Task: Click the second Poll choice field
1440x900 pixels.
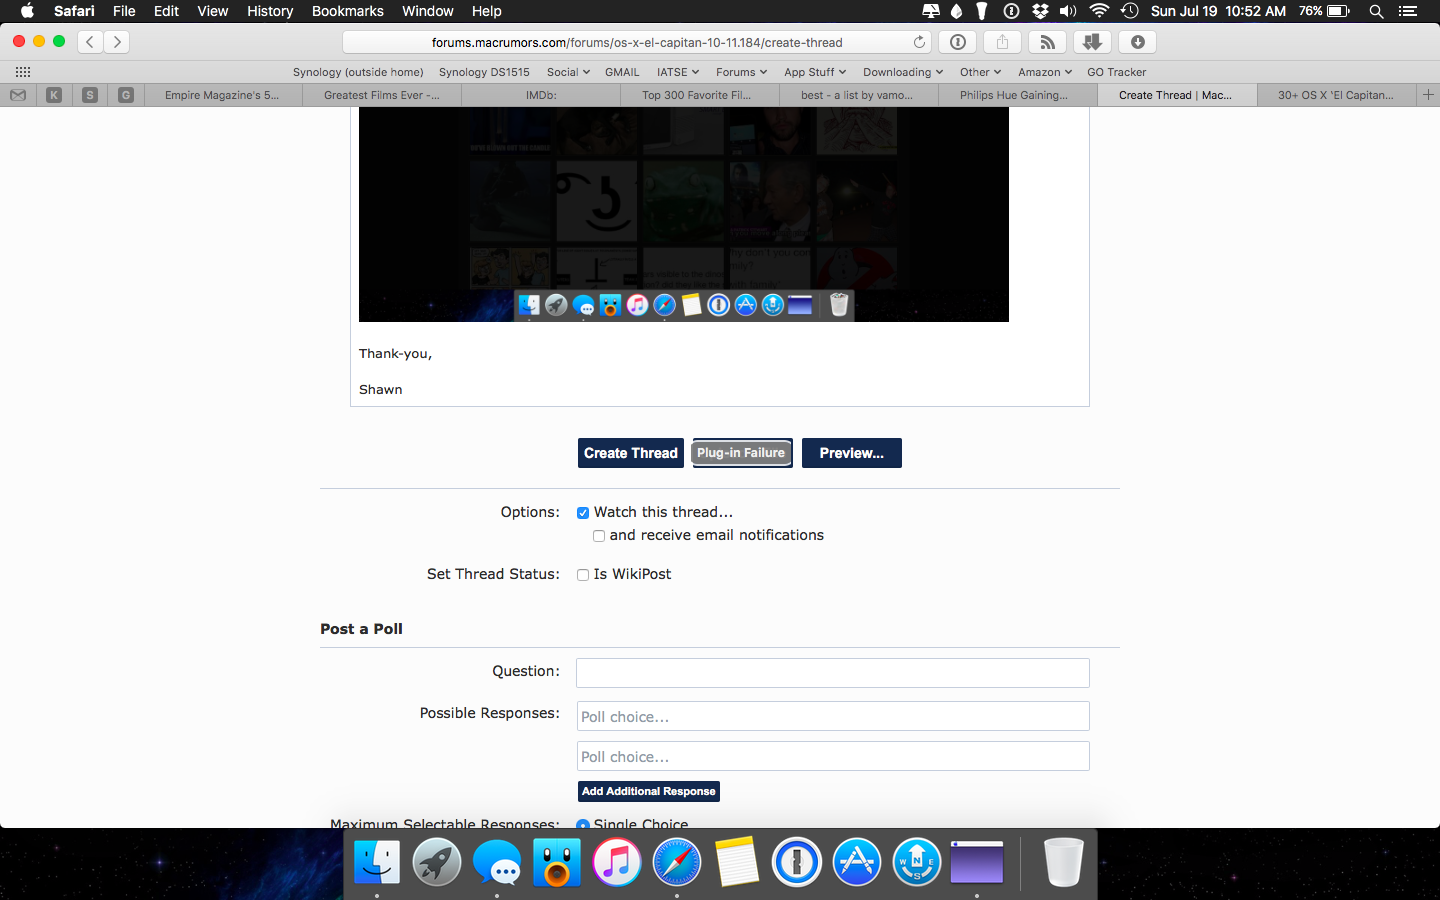Action: pos(833,756)
